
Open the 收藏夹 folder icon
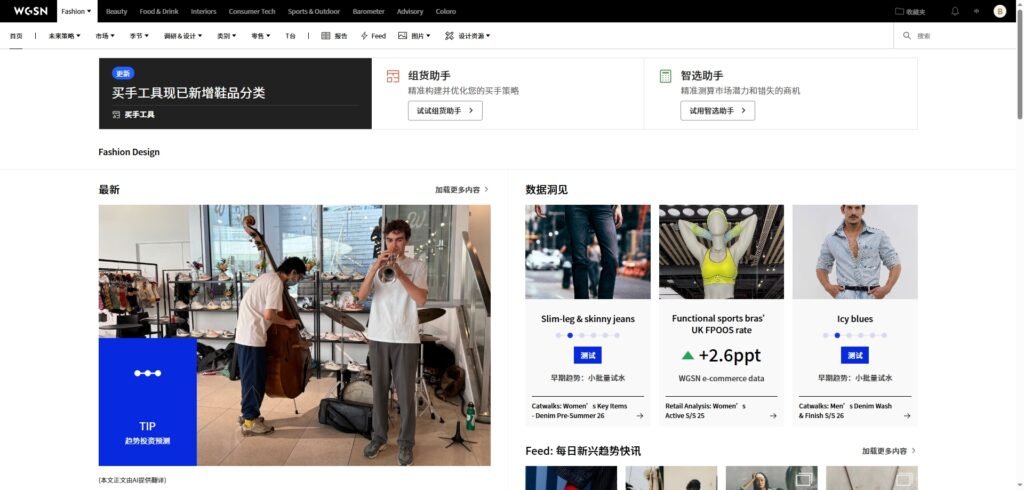click(x=899, y=11)
